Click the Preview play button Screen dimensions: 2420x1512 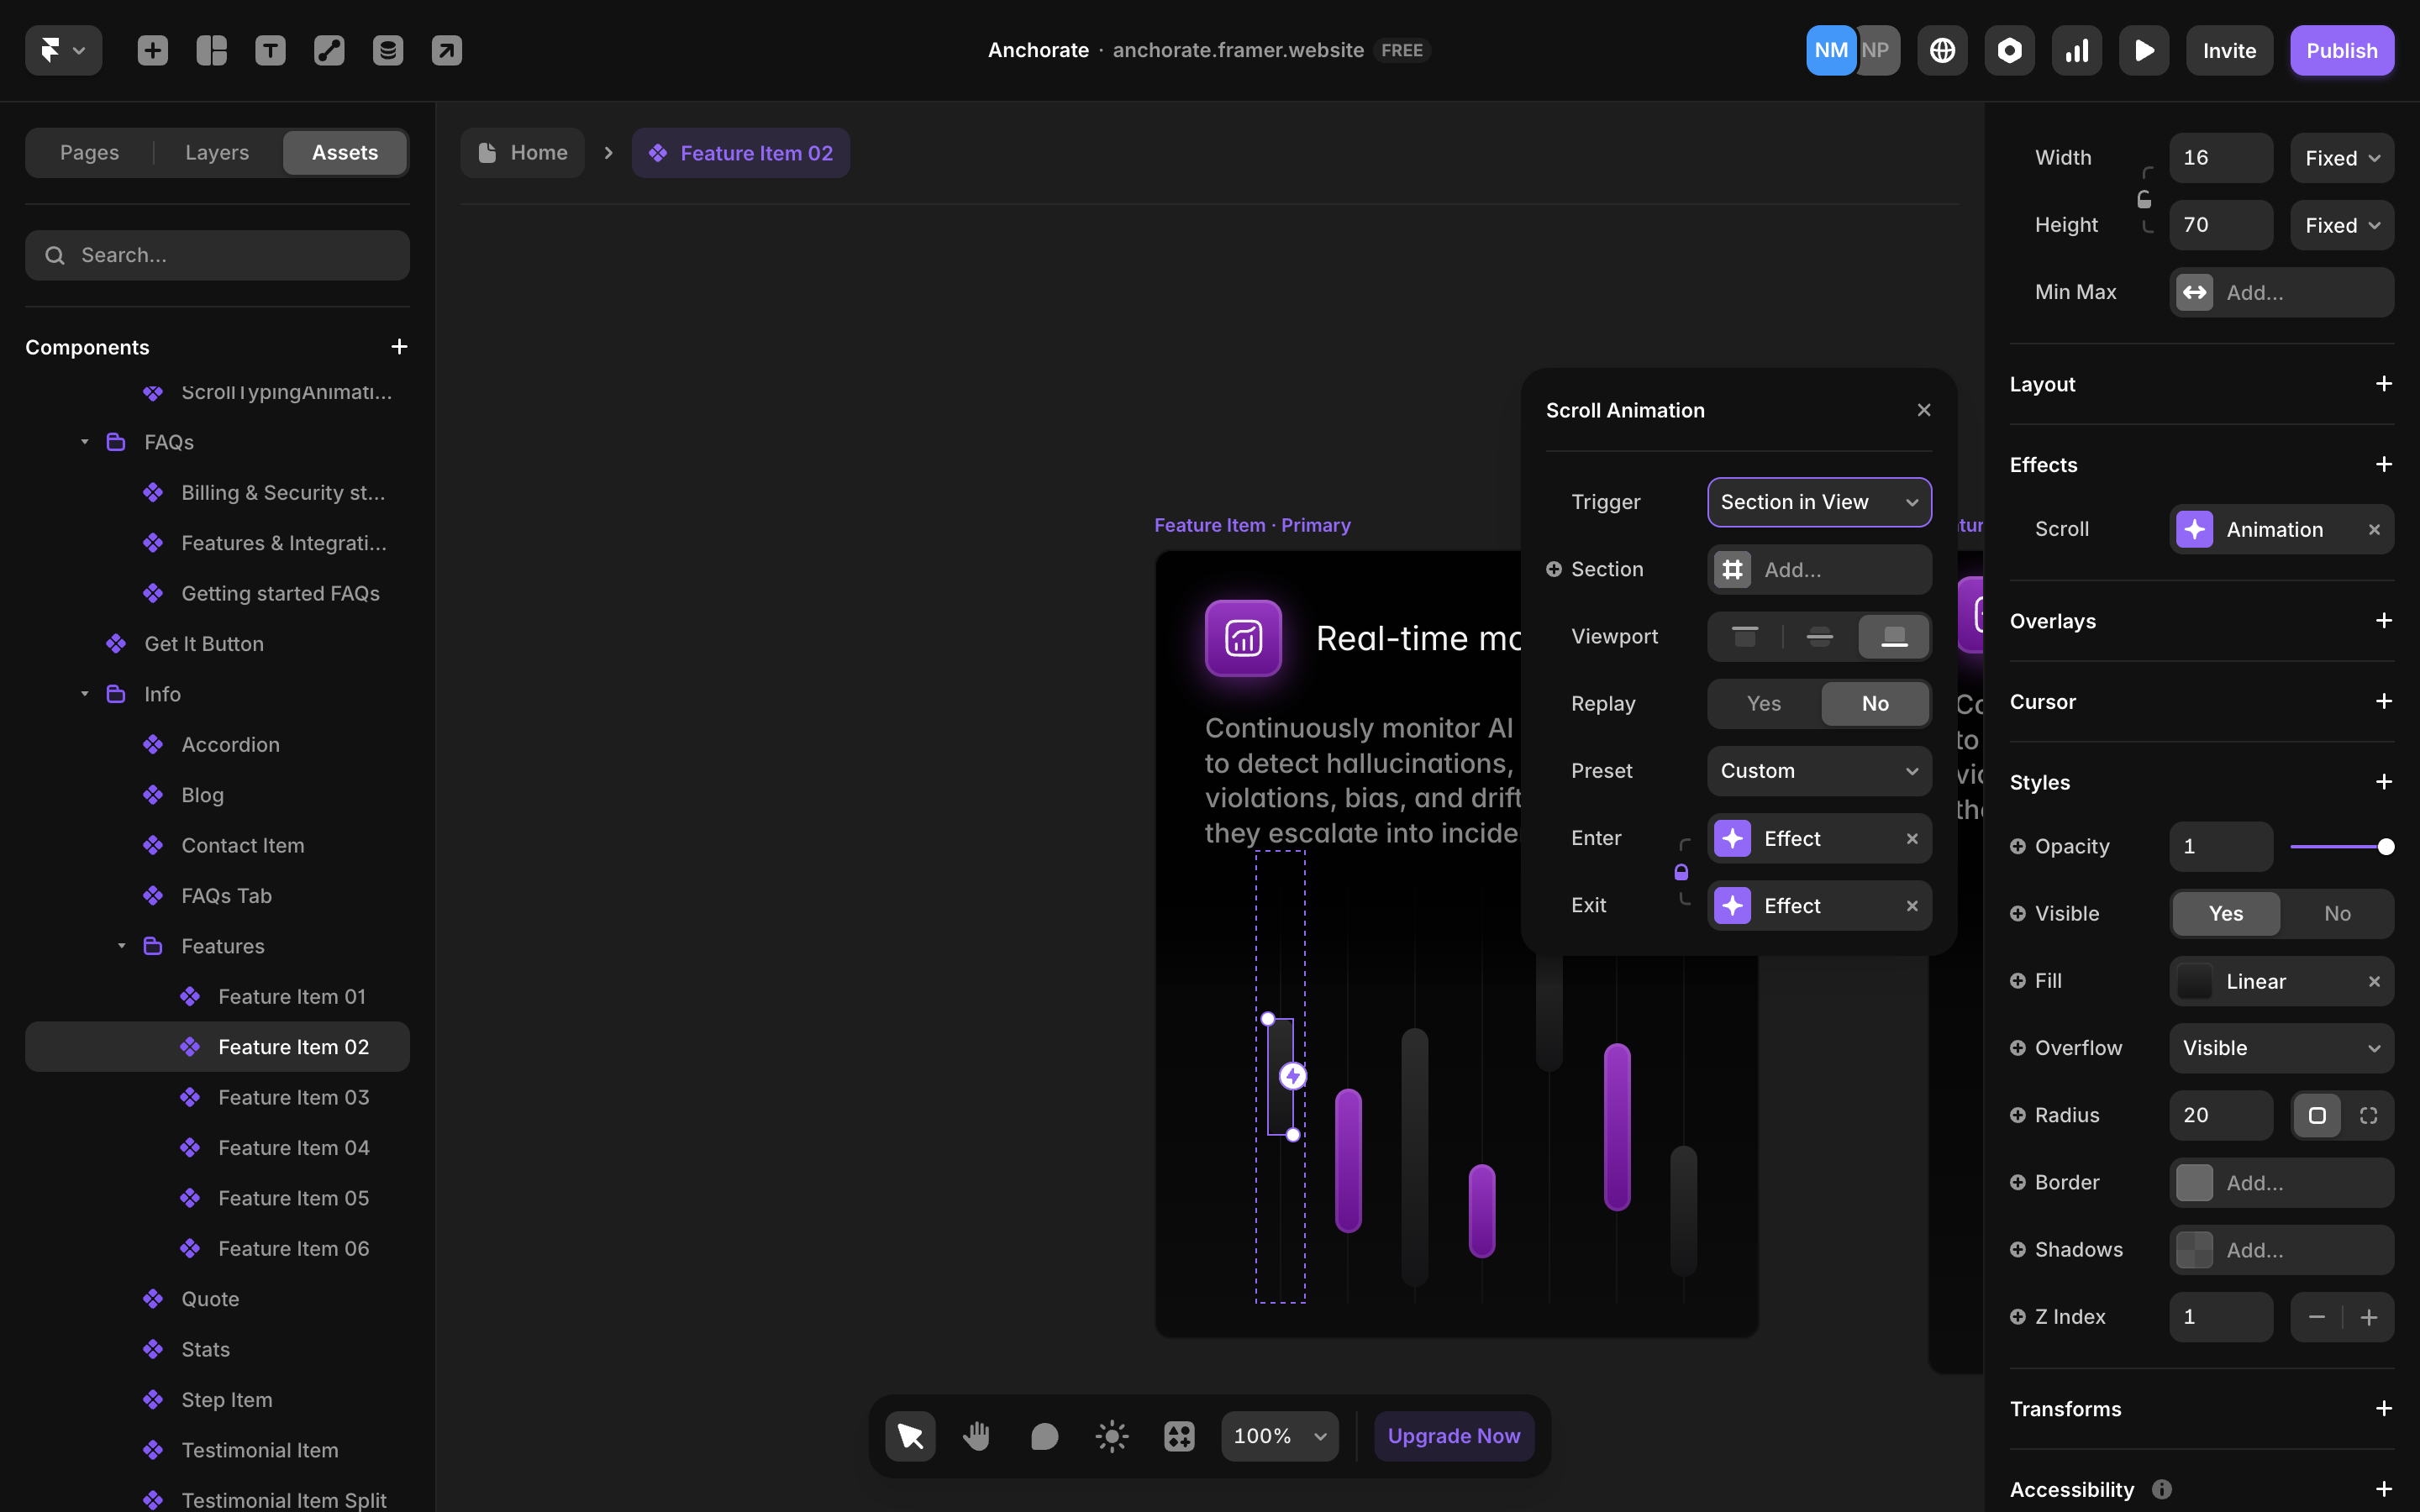[2143, 50]
